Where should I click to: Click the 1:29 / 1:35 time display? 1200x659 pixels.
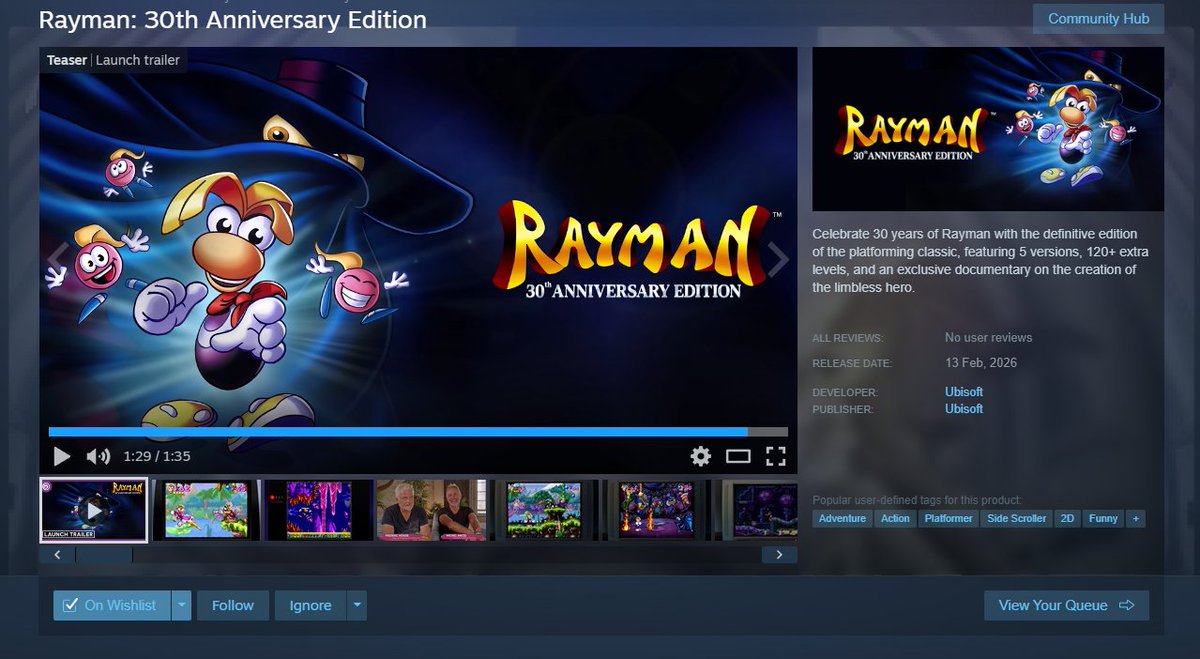pyautogui.click(x=157, y=456)
